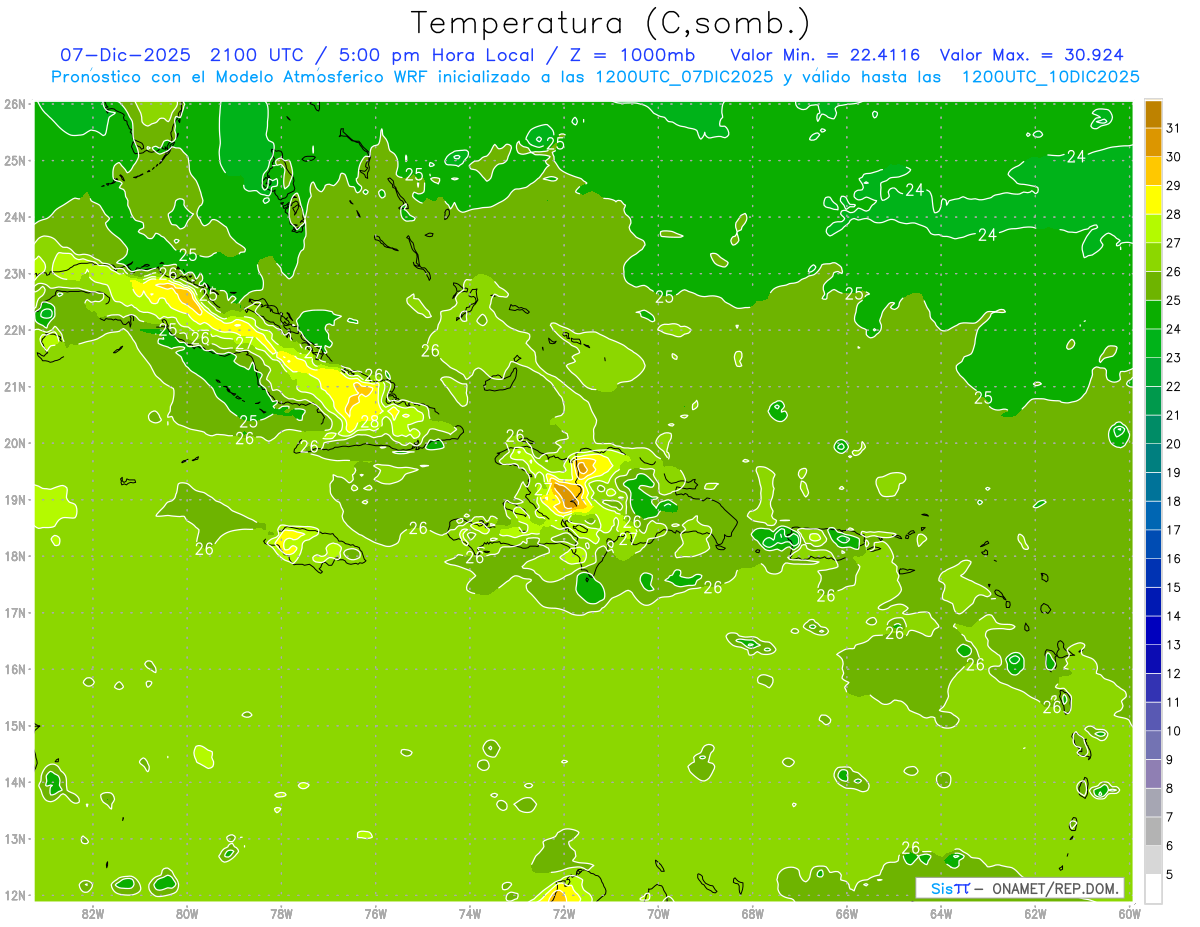Click latitude axis label '17N'
Viewport: 1200px width, 927px height.
pyautogui.click(x=15, y=612)
